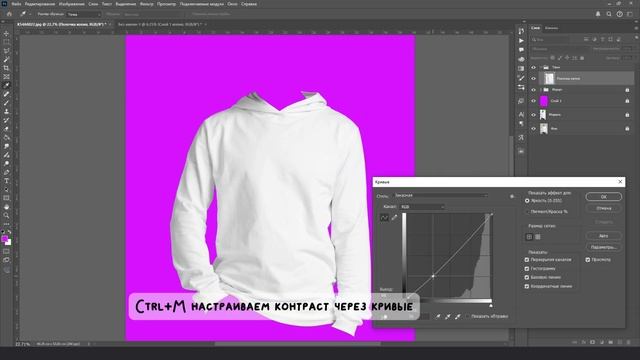Image resolution: width=640 pixels, height=360 pixels.
Task: Open the Comments panel icon
Action: tap(521, 50)
